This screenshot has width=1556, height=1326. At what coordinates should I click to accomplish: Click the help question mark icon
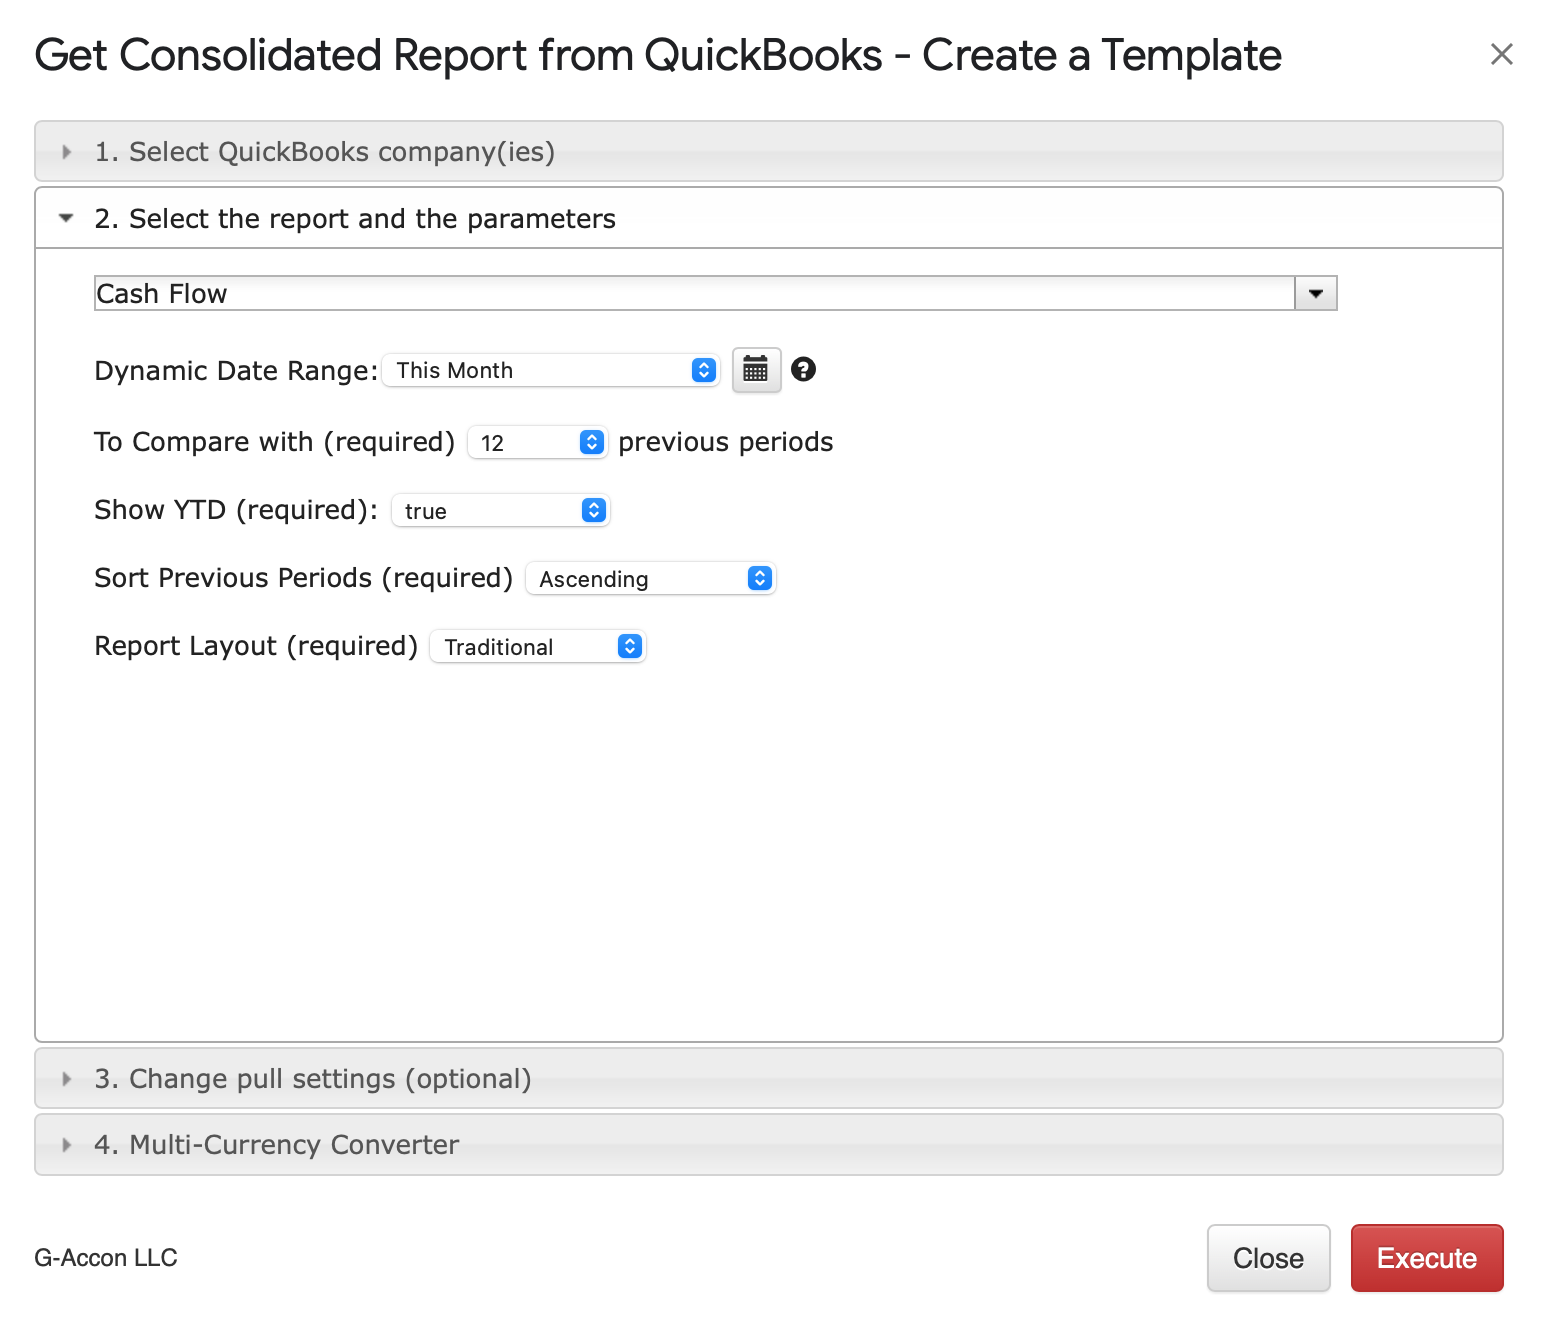pyautogui.click(x=803, y=370)
